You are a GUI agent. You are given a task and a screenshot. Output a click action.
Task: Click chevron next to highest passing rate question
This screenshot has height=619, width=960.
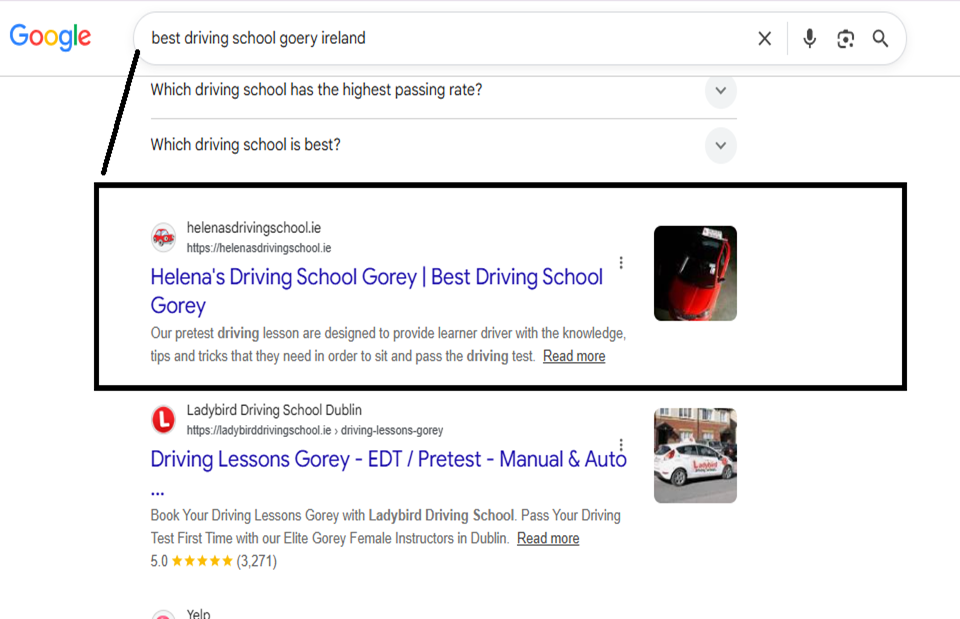[721, 91]
